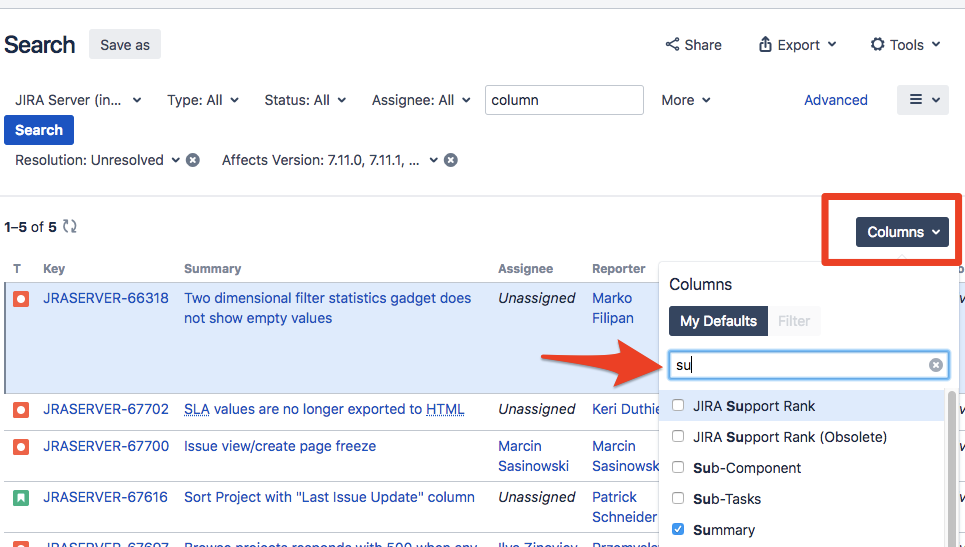Expand the More criteria menu
This screenshot has width=965, height=547.
point(686,100)
